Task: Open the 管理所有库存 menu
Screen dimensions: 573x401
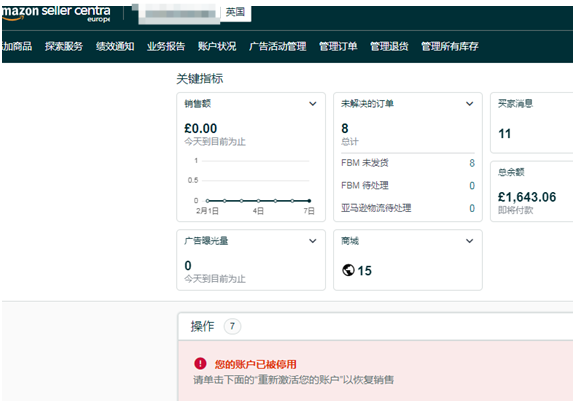Action: (x=450, y=46)
